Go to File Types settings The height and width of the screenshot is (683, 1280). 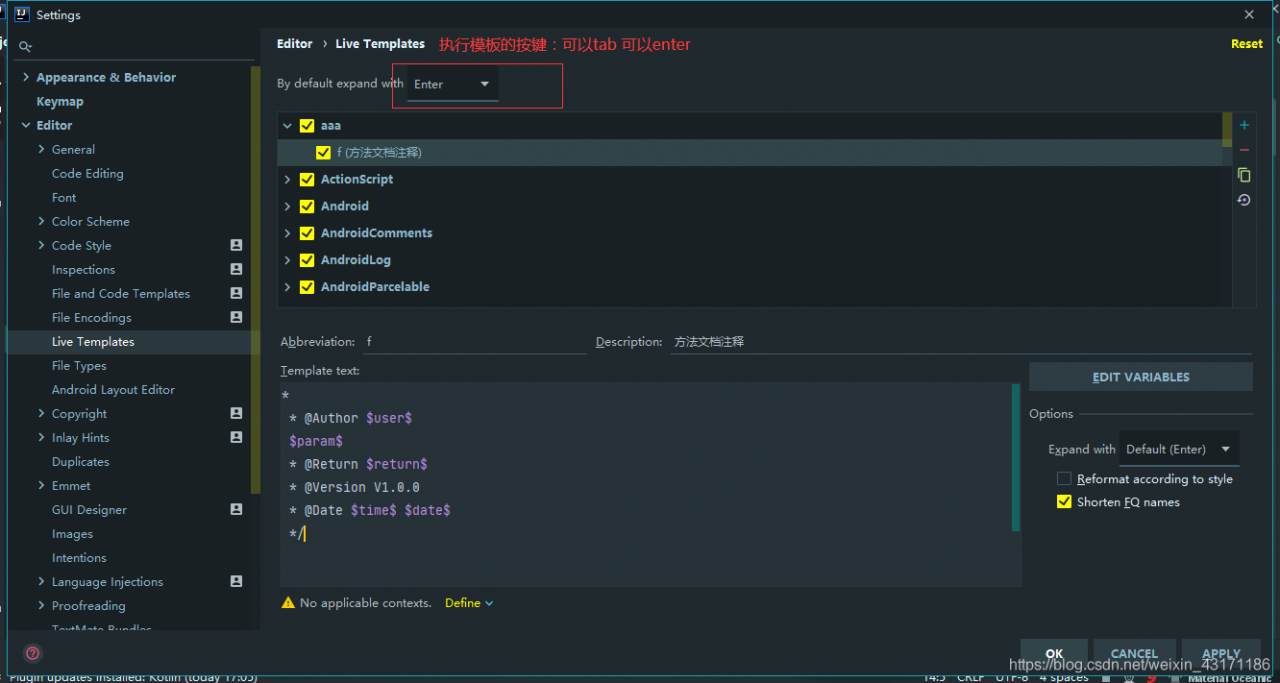click(79, 365)
